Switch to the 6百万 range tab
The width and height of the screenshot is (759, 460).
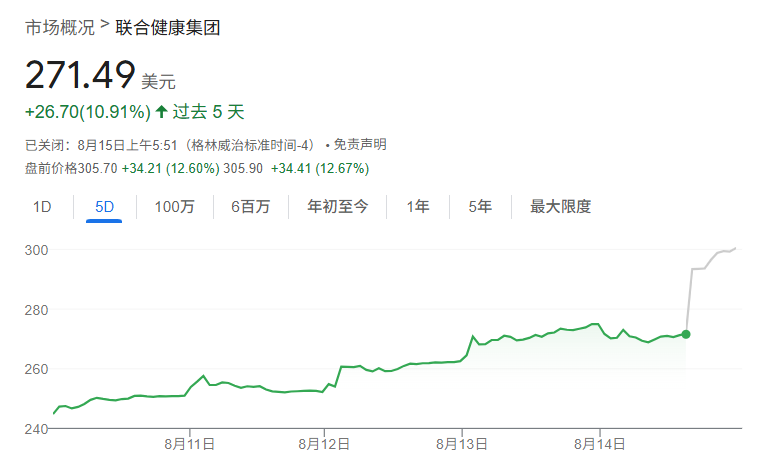[250, 207]
